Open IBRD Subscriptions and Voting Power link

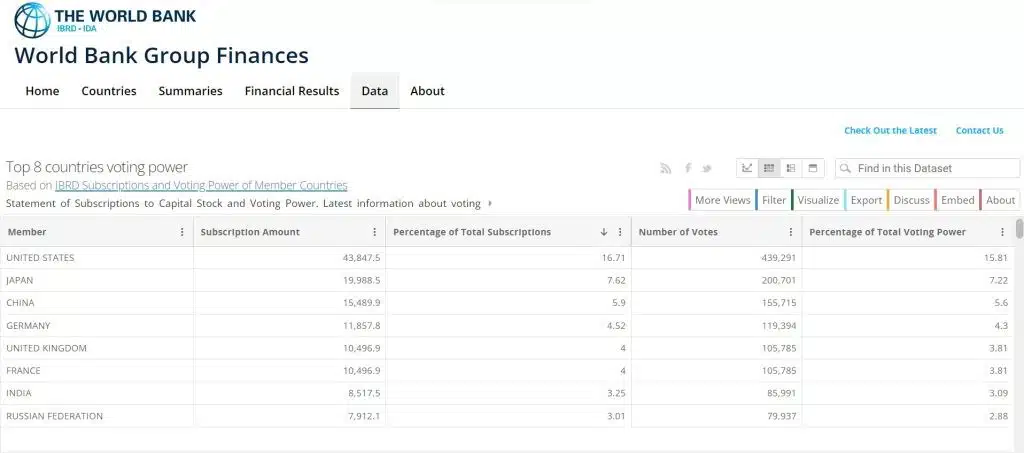[201, 185]
